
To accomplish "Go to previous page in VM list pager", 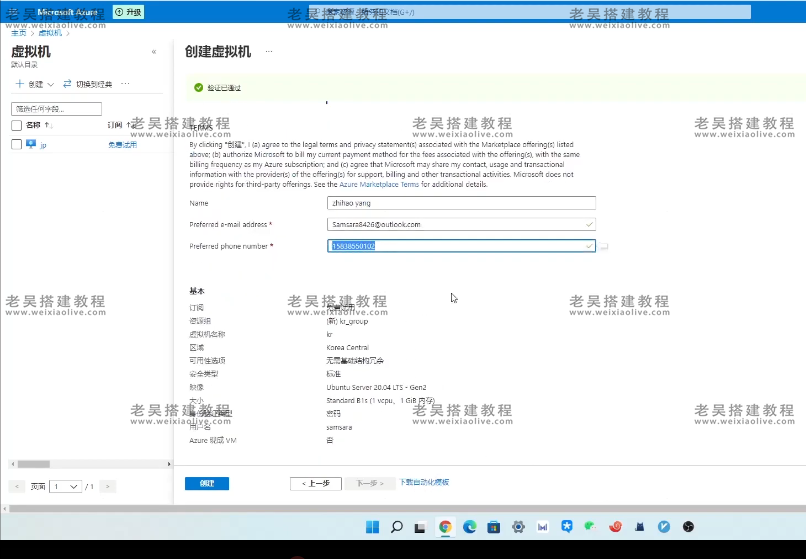I will [x=16, y=486].
